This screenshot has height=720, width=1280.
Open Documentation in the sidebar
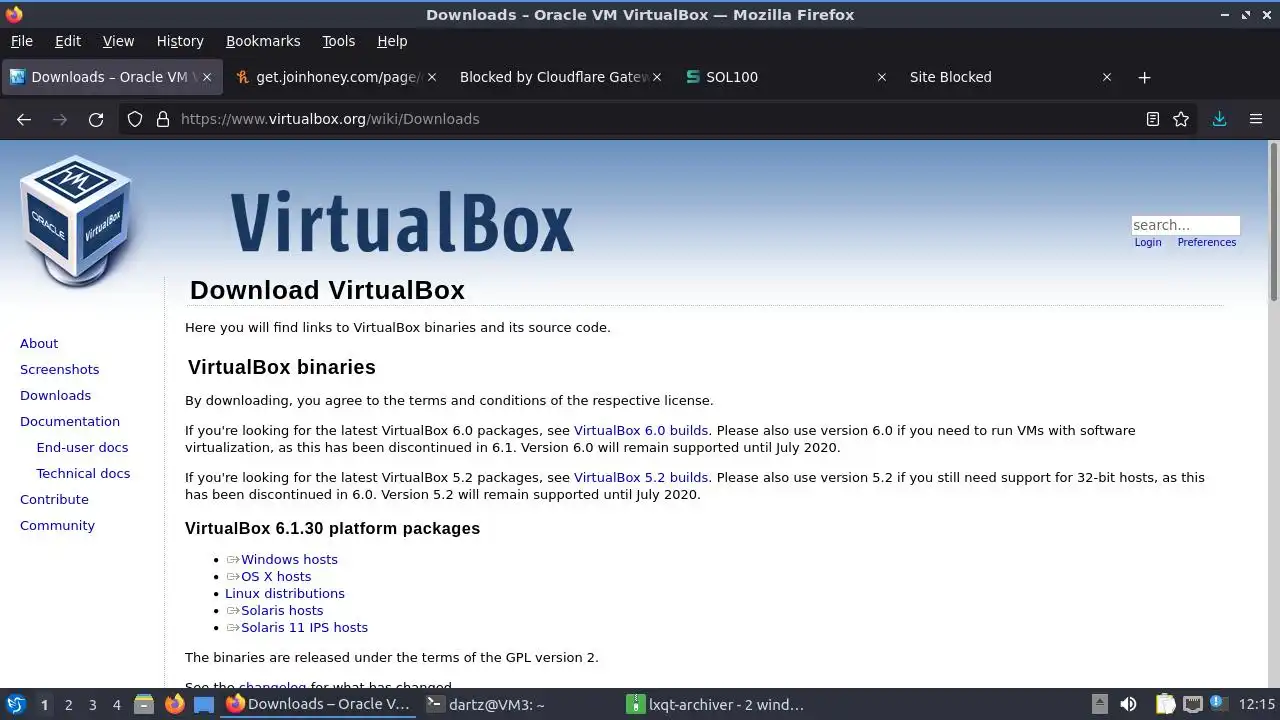pyautogui.click(x=70, y=421)
